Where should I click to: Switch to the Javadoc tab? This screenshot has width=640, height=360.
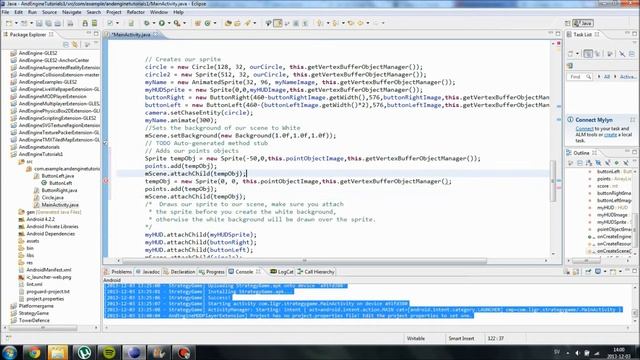tap(147, 272)
